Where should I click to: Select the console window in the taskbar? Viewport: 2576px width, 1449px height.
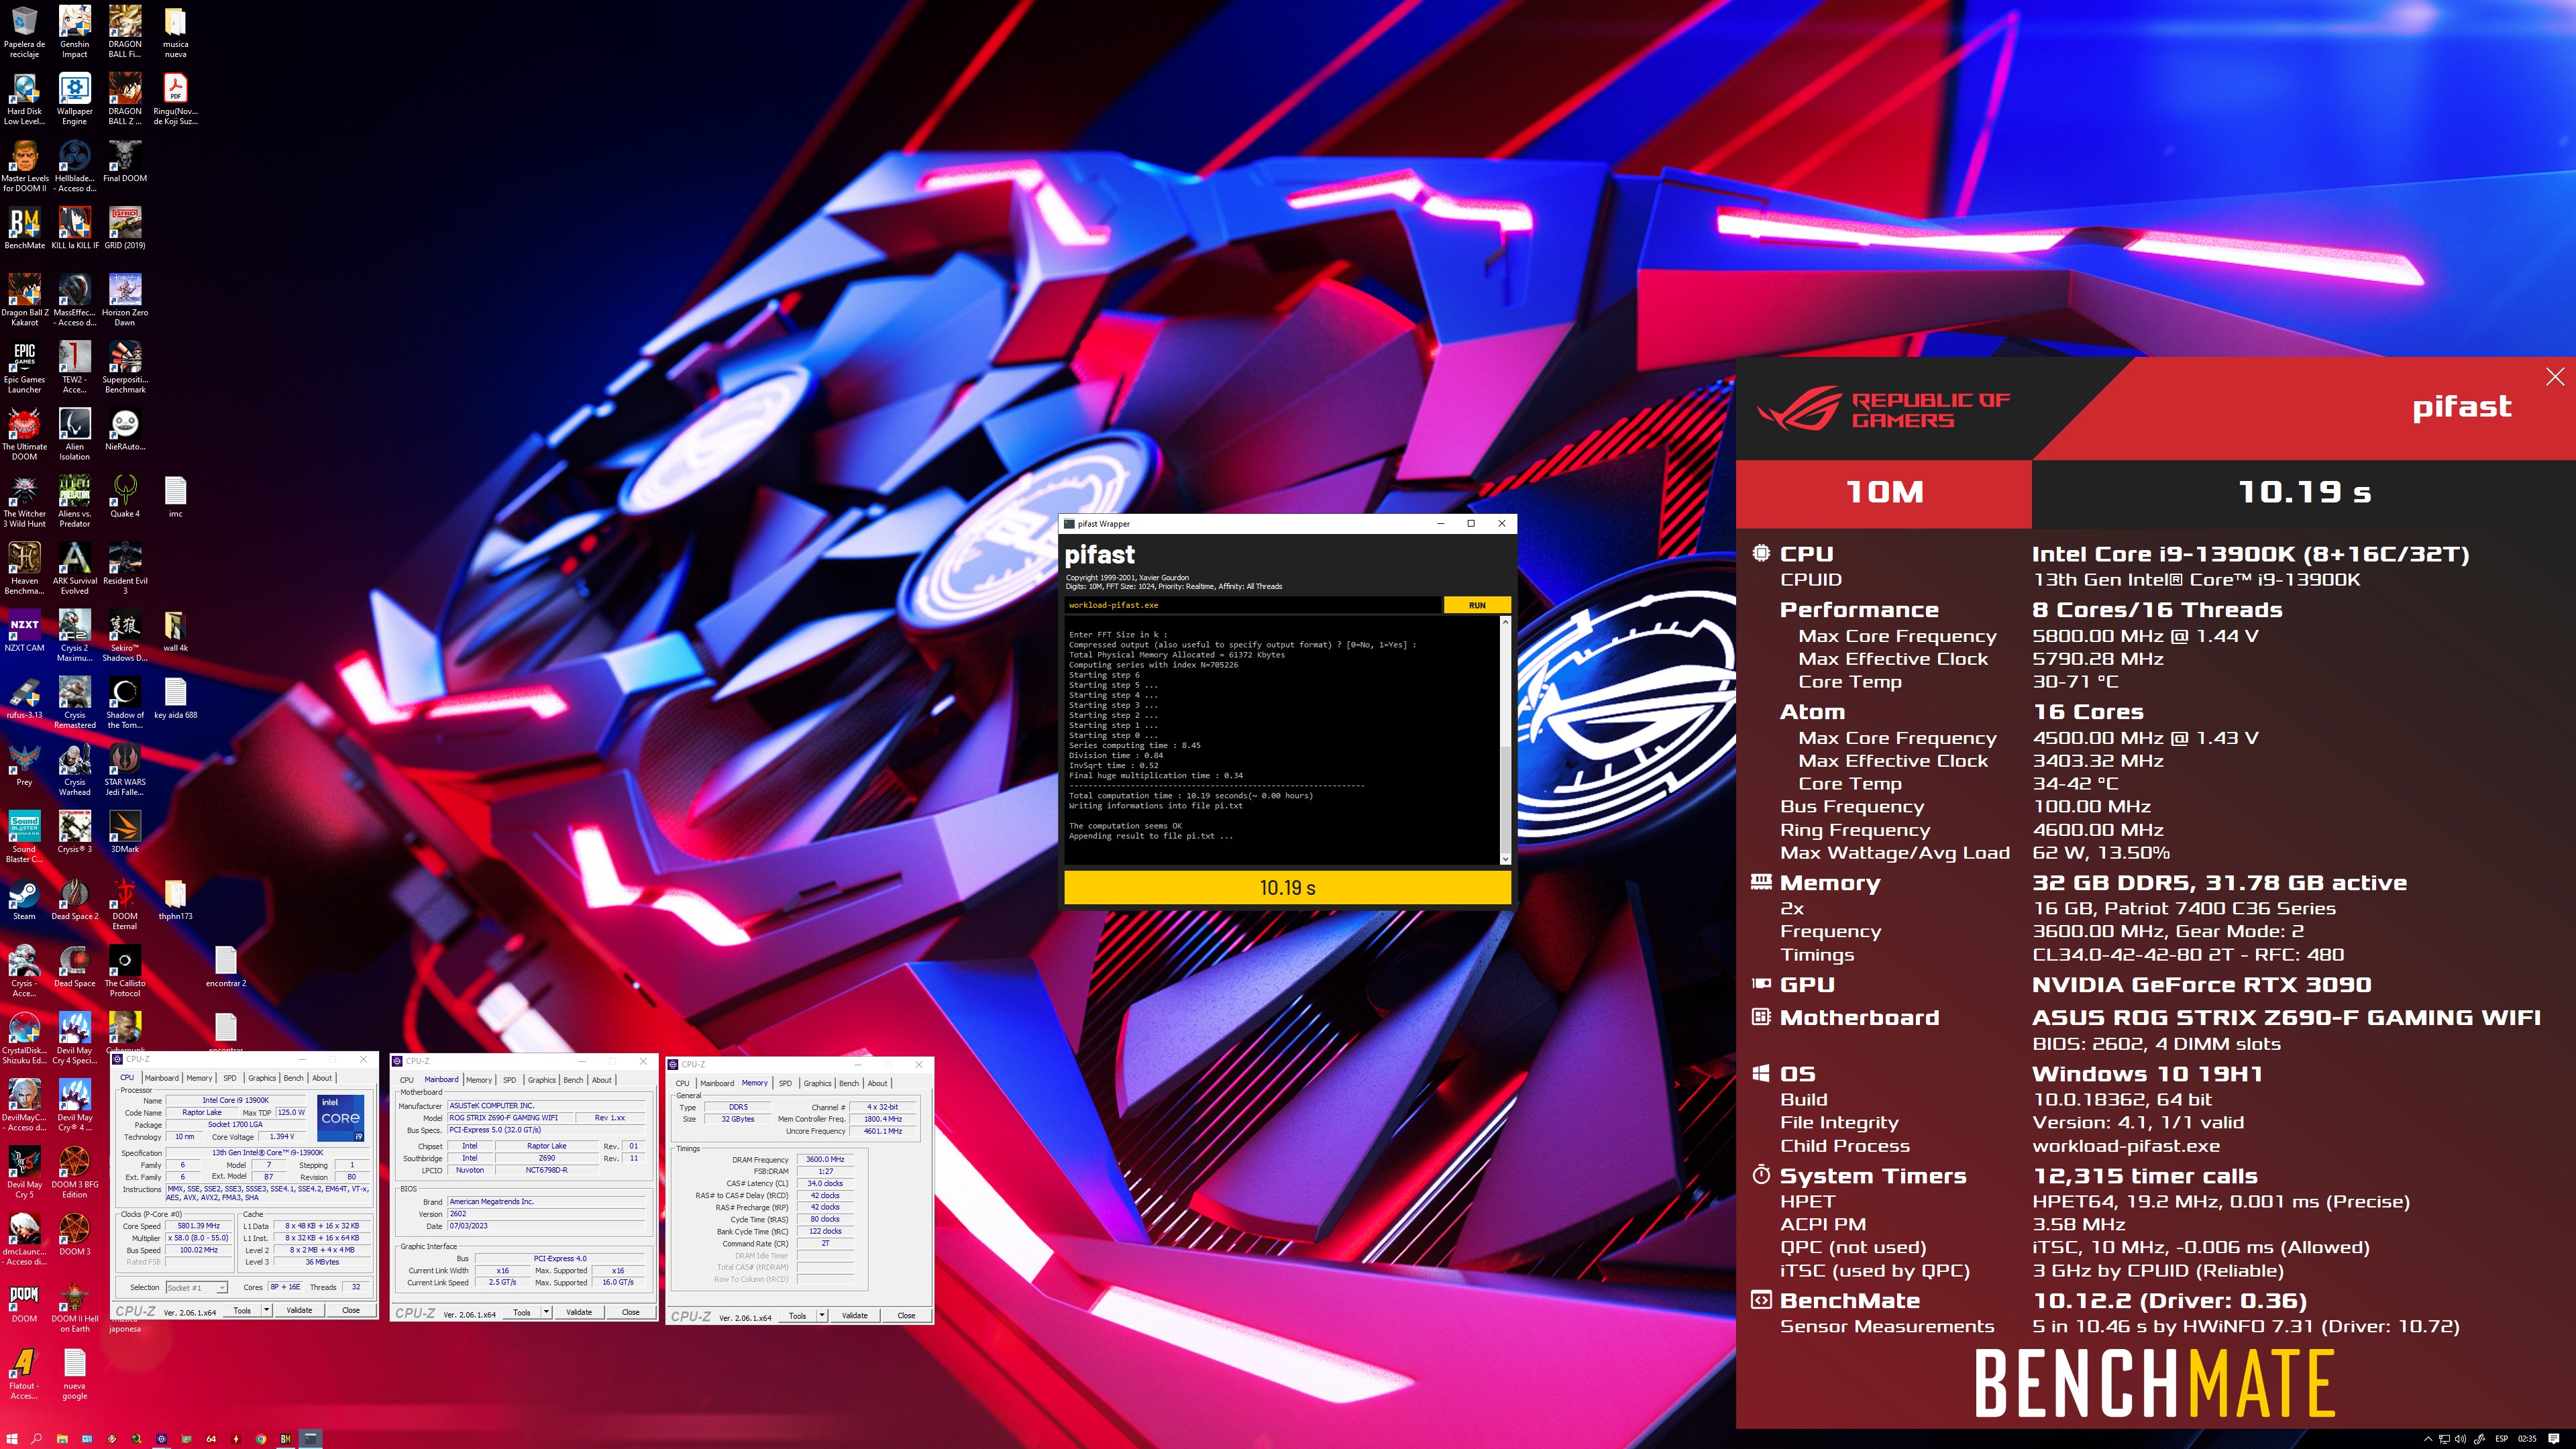point(311,1439)
